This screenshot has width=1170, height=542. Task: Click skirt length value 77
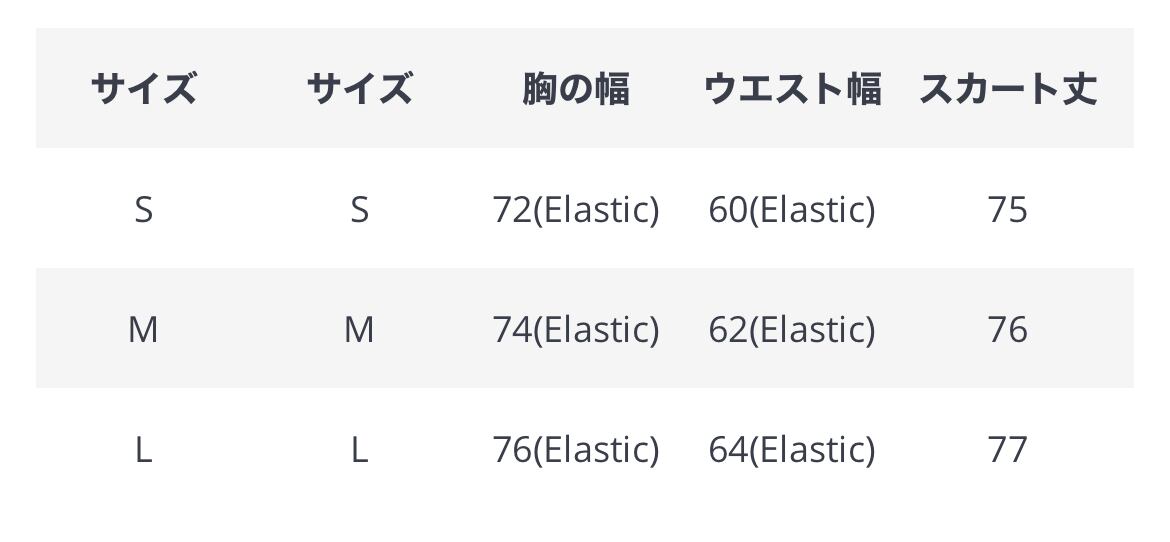click(1007, 449)
